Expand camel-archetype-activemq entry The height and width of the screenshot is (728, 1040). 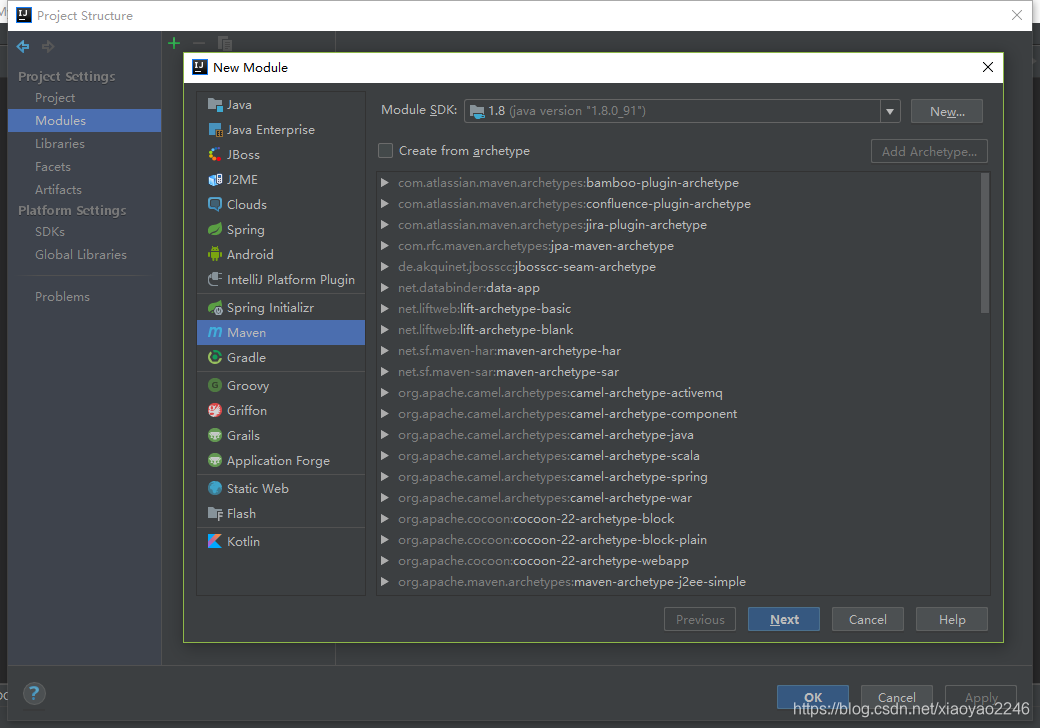pyautogui.click(x=385, y=393)
